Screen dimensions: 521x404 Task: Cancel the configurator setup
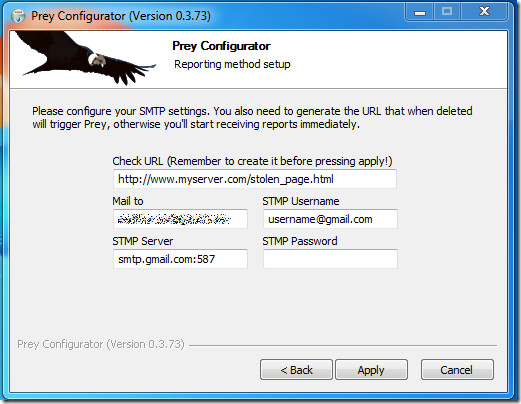coord(457,370)
